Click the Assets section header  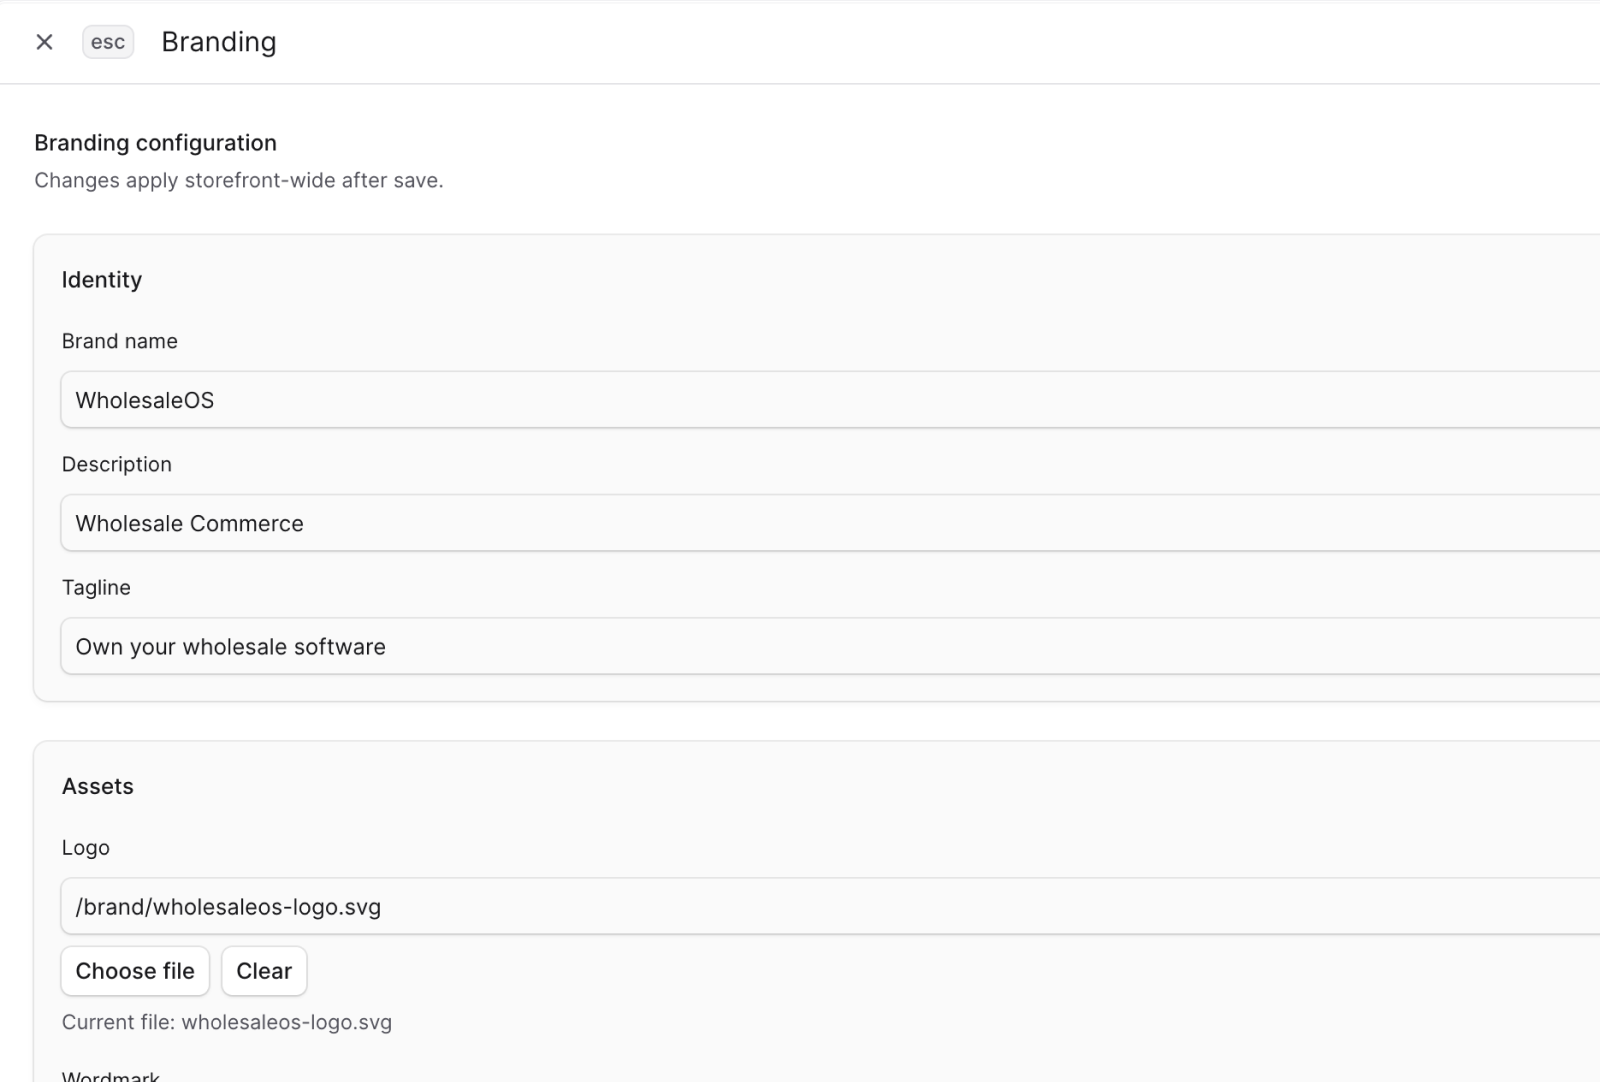point(97,786)
